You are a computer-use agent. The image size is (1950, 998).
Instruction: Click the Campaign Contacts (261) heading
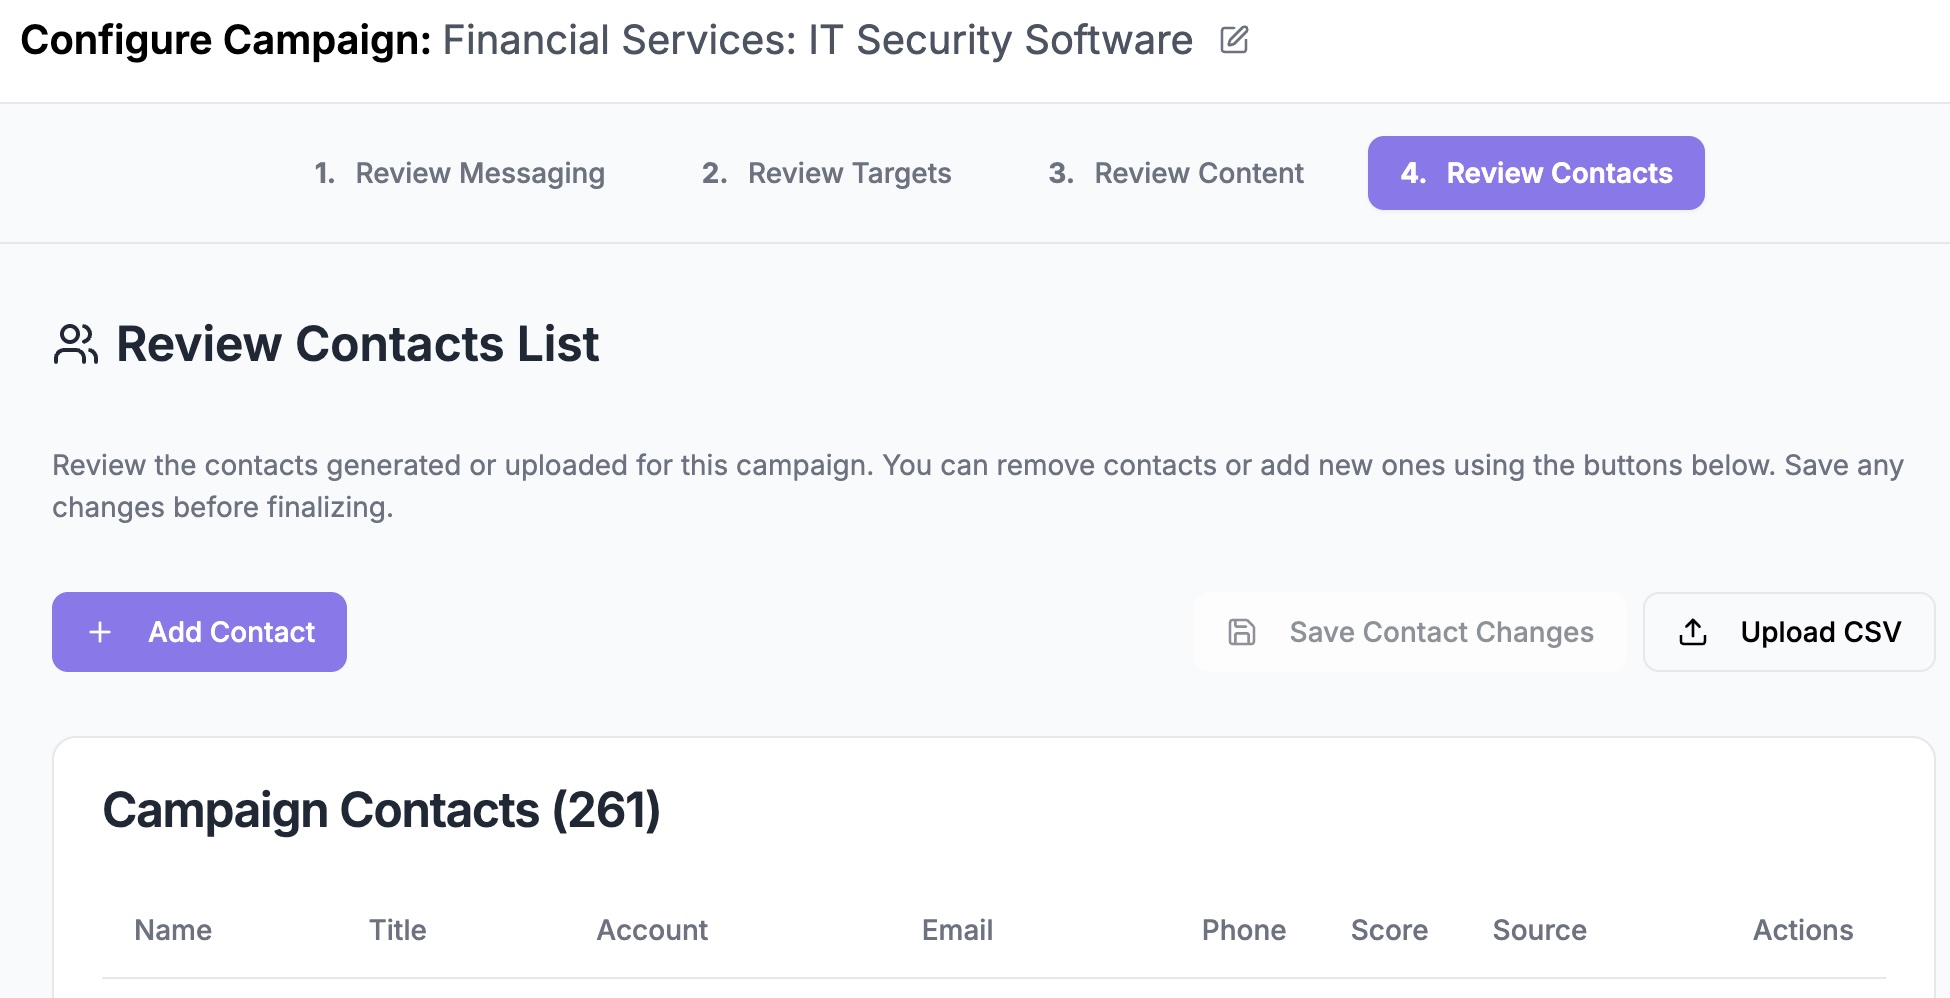pos(381,810)
